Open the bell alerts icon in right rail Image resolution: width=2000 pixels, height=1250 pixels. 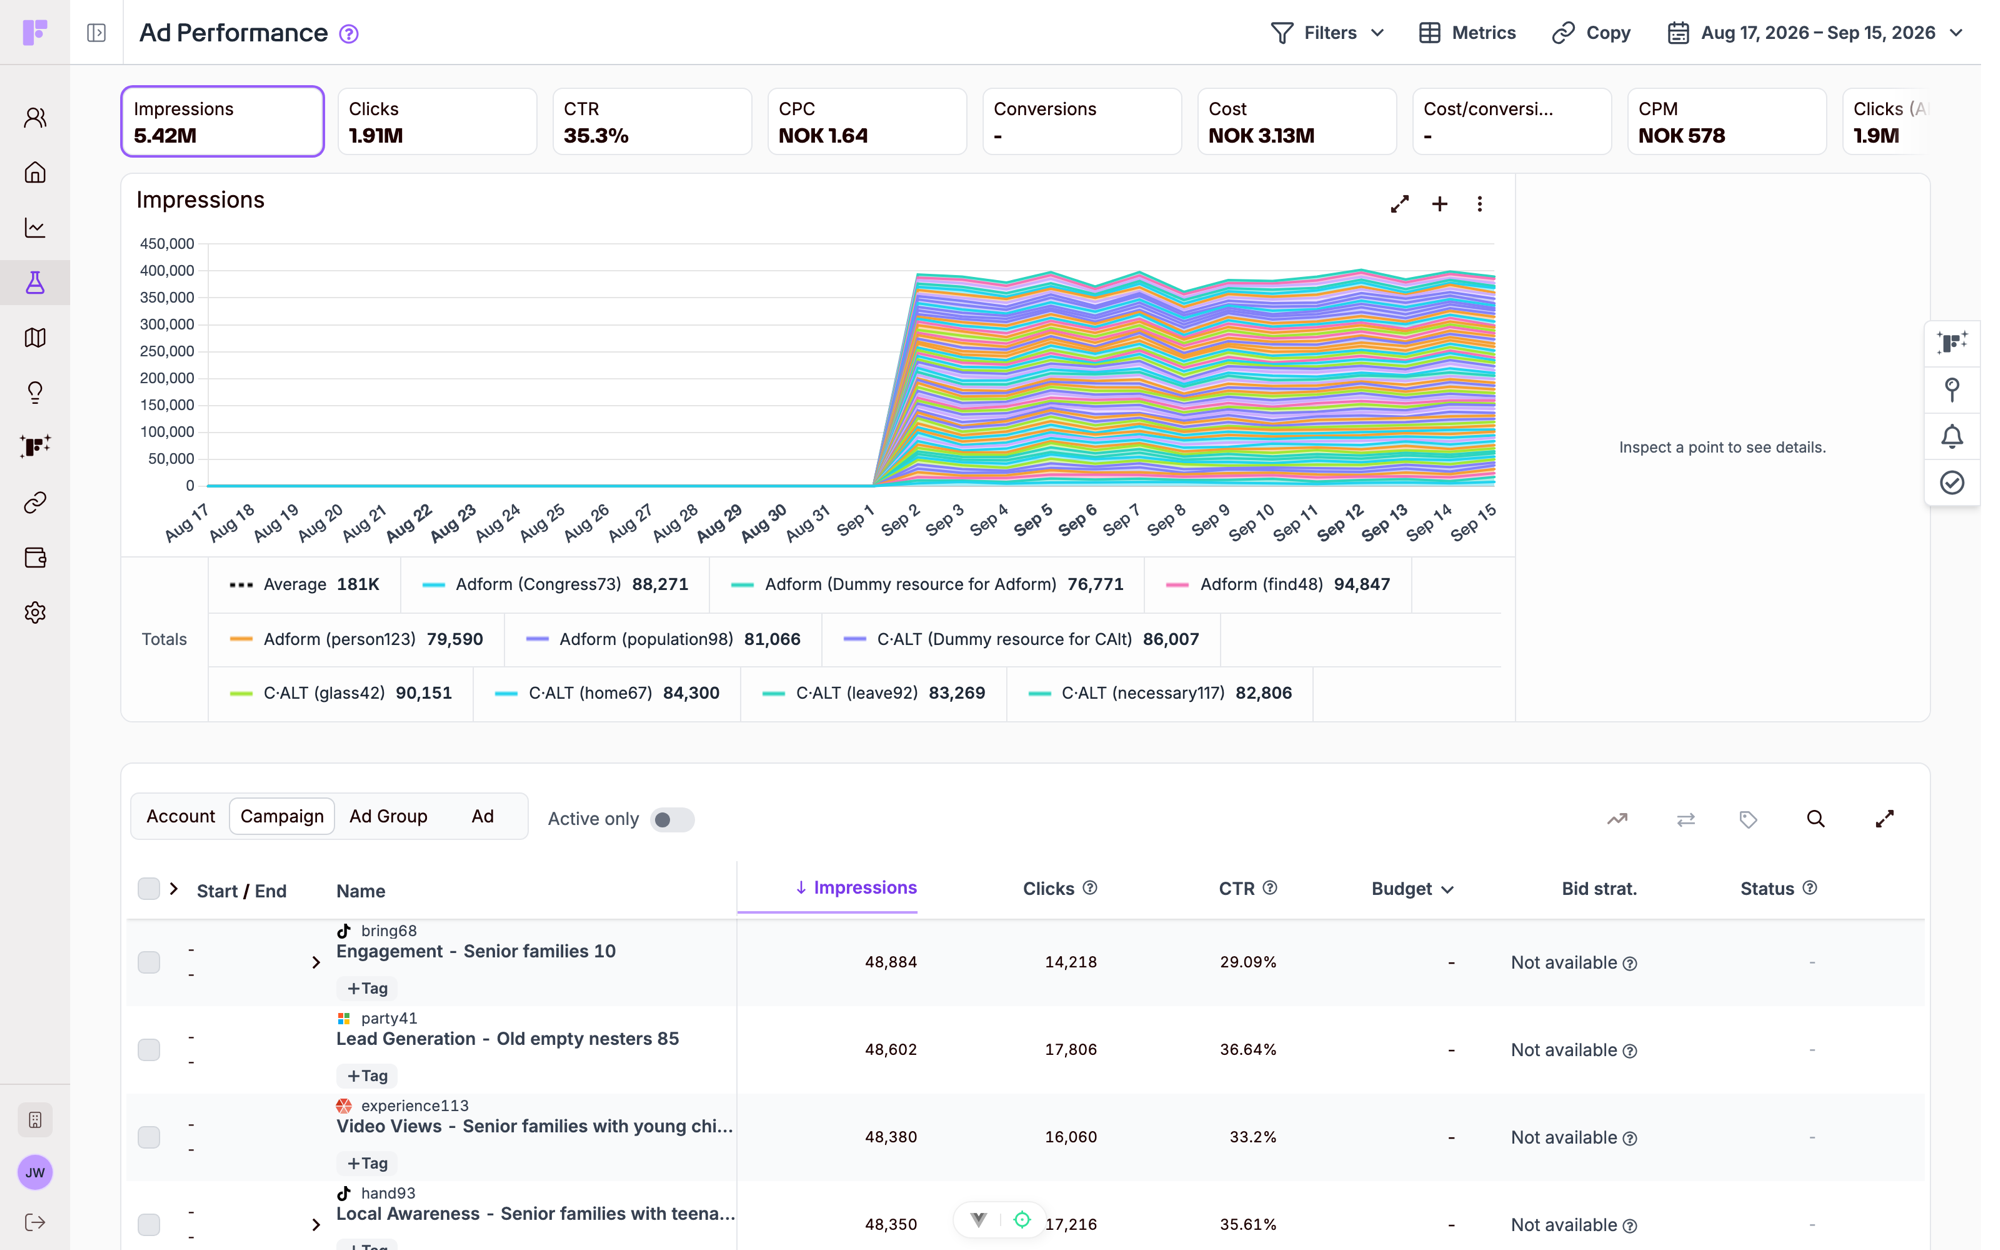(1951, 436)
